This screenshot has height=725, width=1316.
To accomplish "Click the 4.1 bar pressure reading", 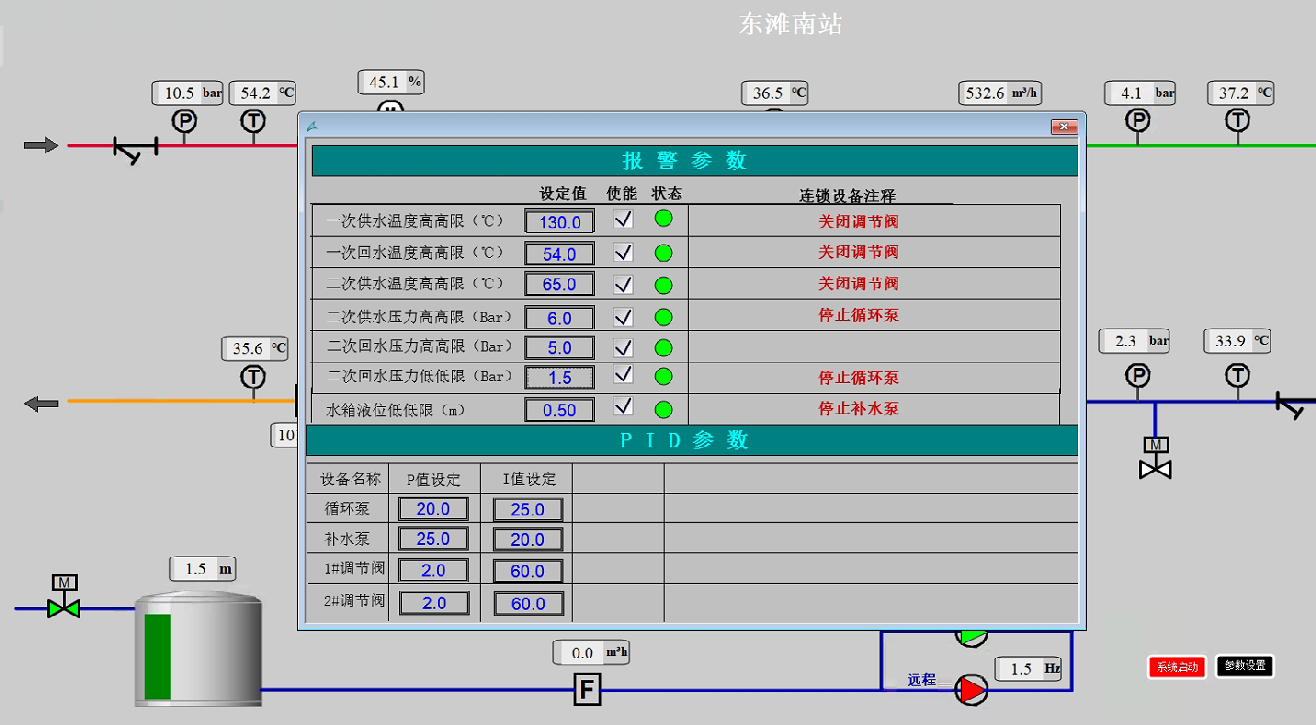I will pos(1141,93).
